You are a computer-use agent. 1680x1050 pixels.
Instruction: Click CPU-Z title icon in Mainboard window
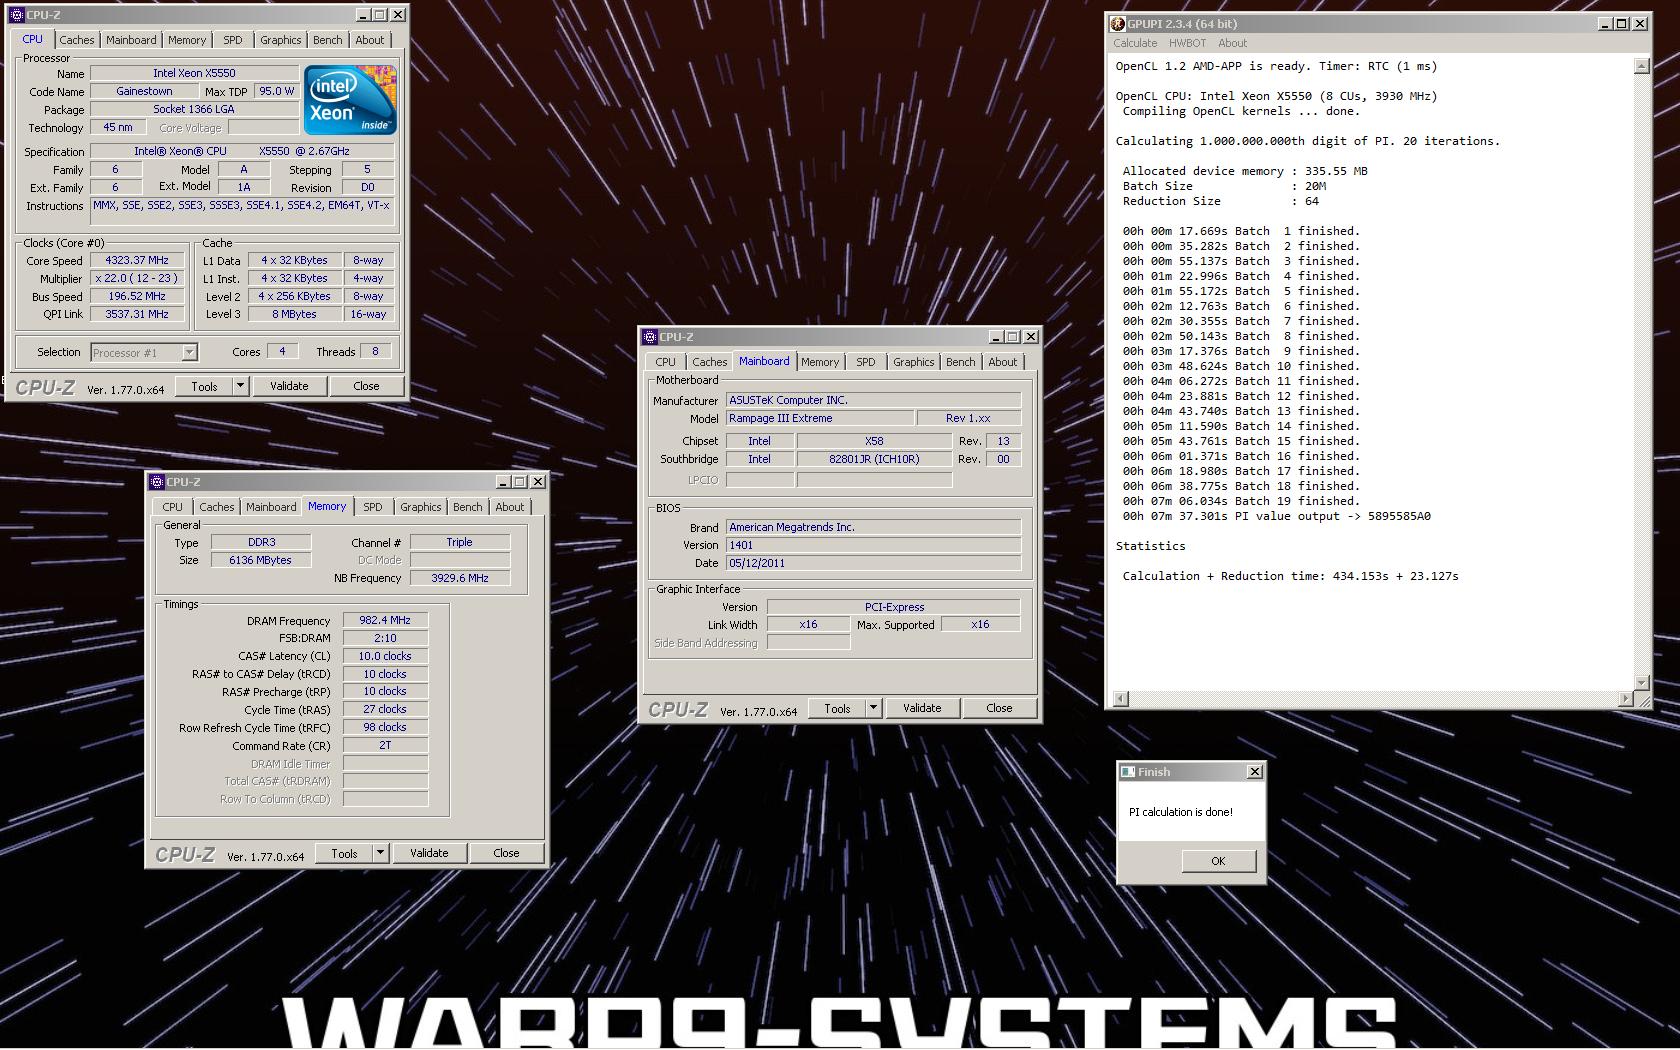point(650,337)
